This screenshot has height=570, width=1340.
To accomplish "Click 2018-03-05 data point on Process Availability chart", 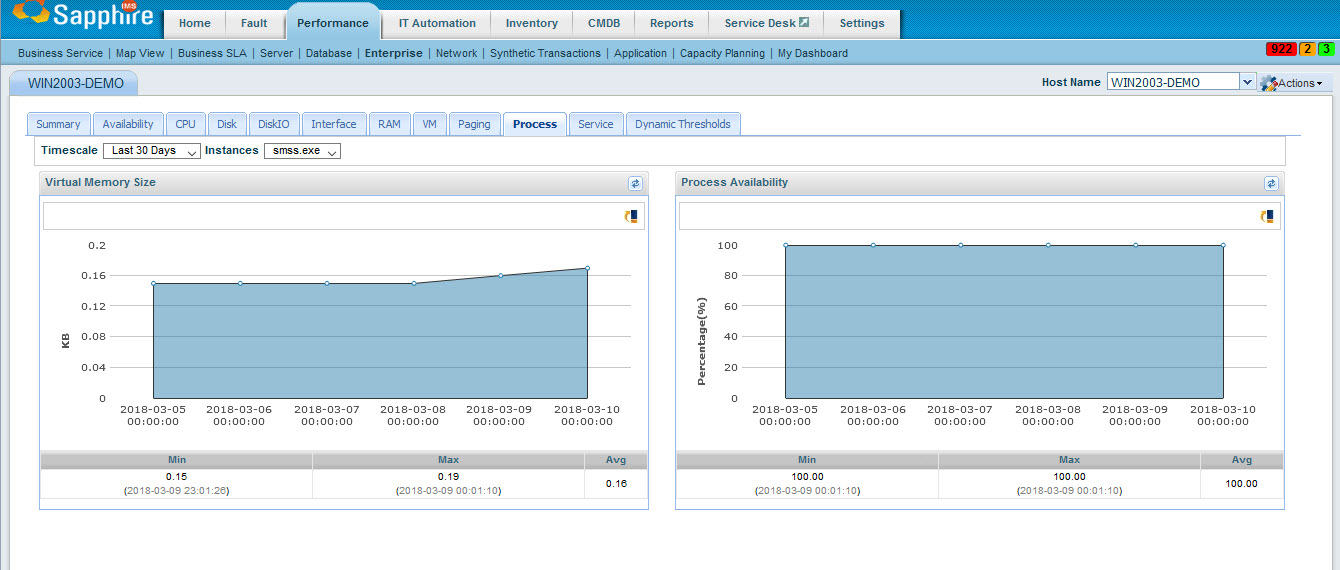I will (785, 245).
